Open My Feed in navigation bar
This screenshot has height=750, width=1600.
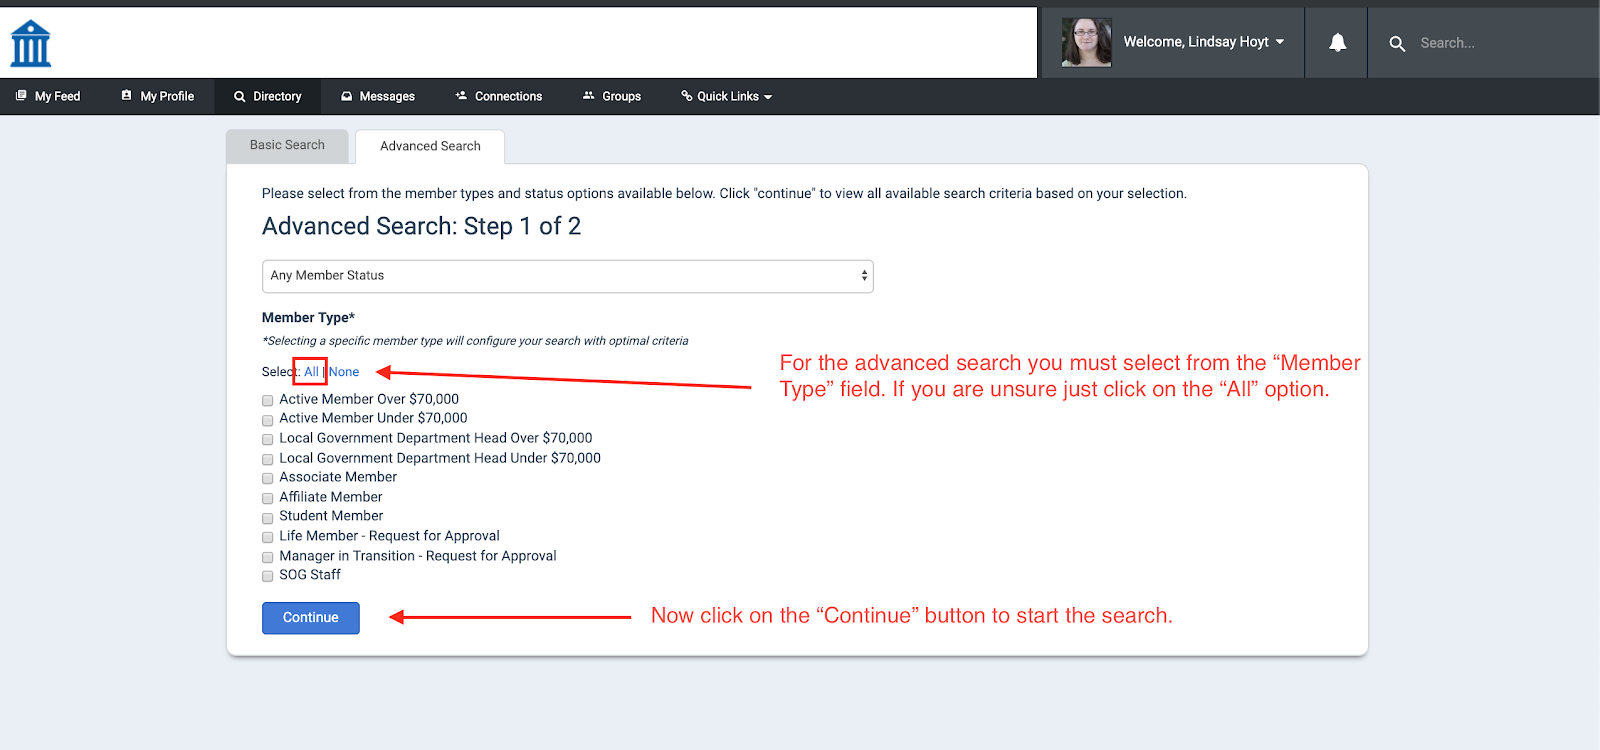coord(48,96)
